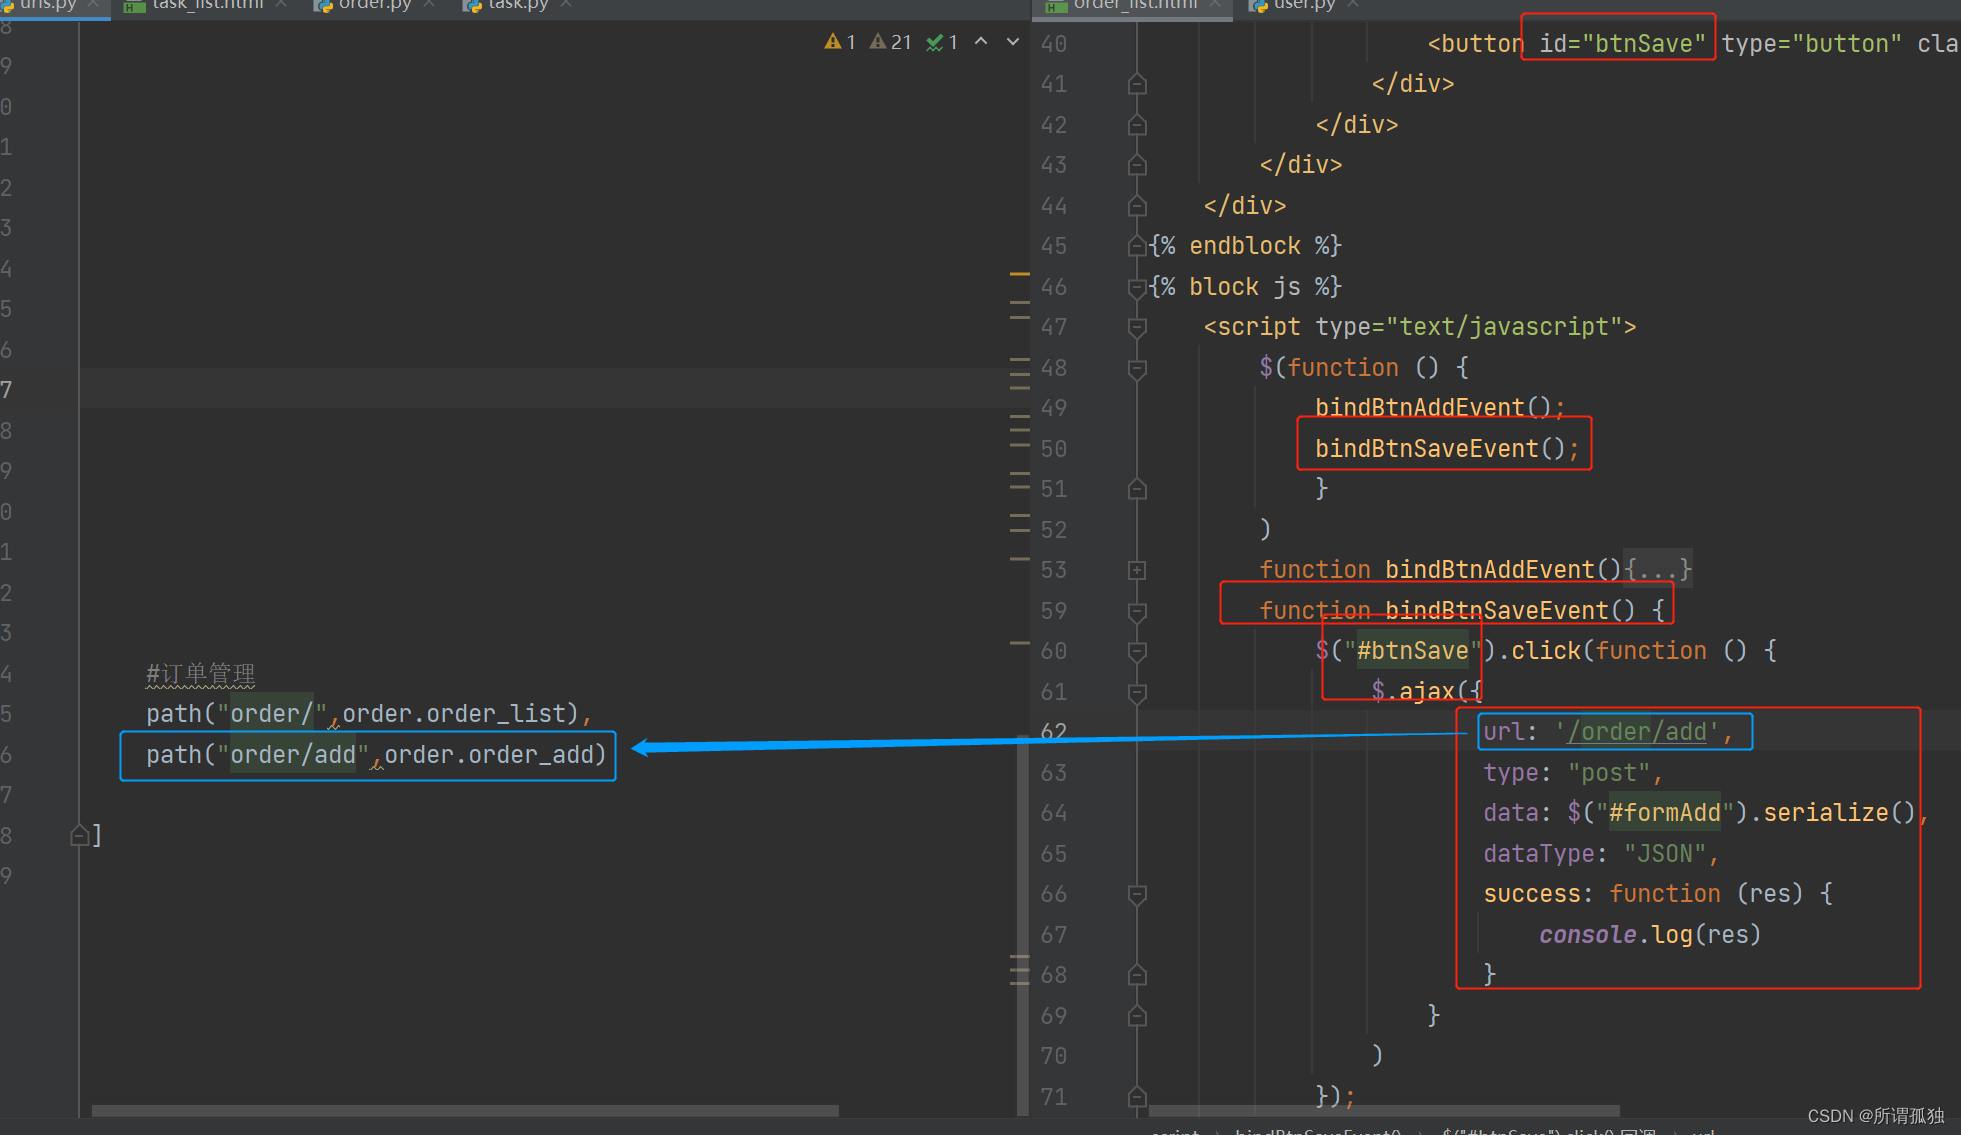Collapse the fold marker on line 43
Screen dimensions: 1961x1135
click(x=1137, y=165)
